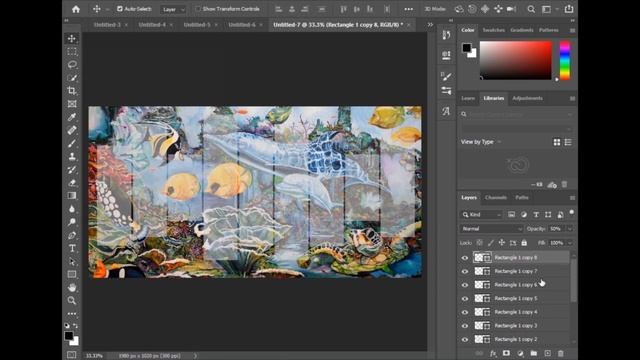Switch to the Untitled-6 document tab
This screenshot has width=640, height=360.
[x=242, y=25]
